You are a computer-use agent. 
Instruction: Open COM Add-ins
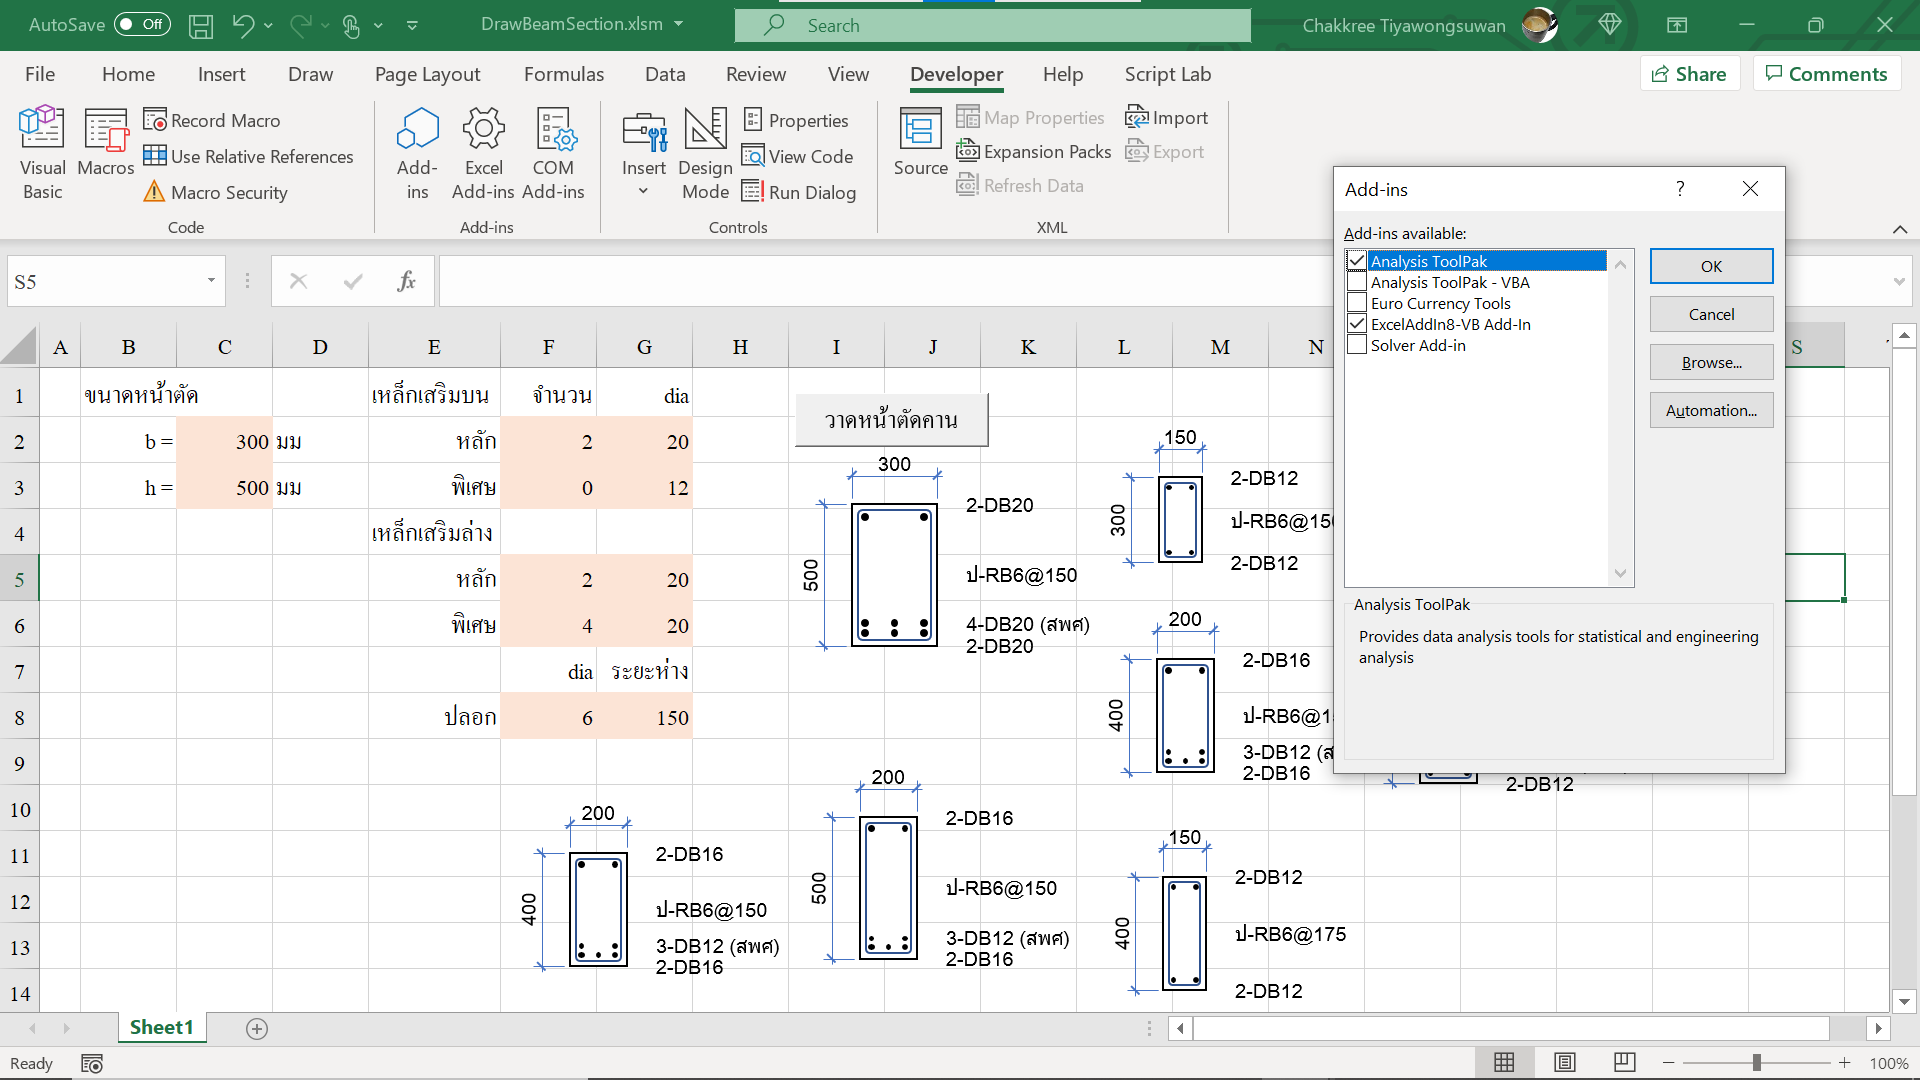[x=553, y=153]
